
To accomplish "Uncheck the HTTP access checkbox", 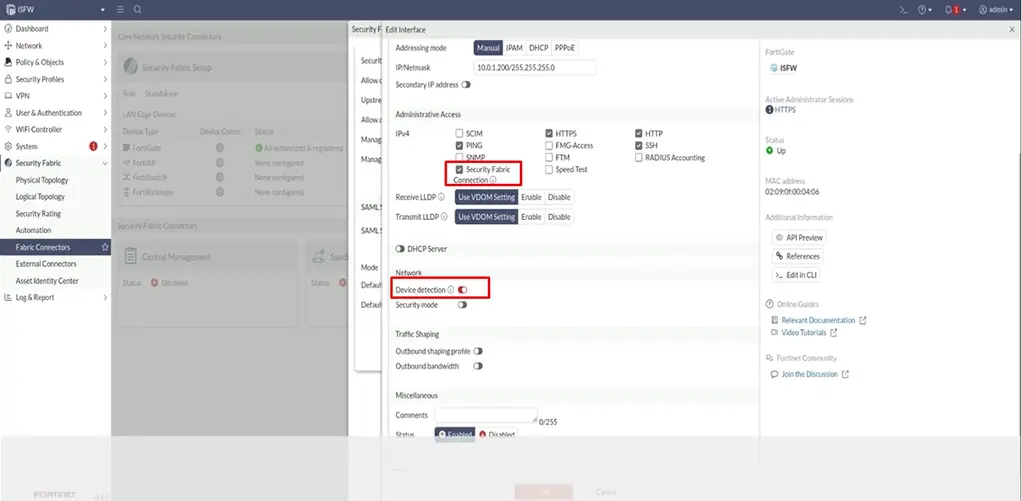I will tap(639, 134).
